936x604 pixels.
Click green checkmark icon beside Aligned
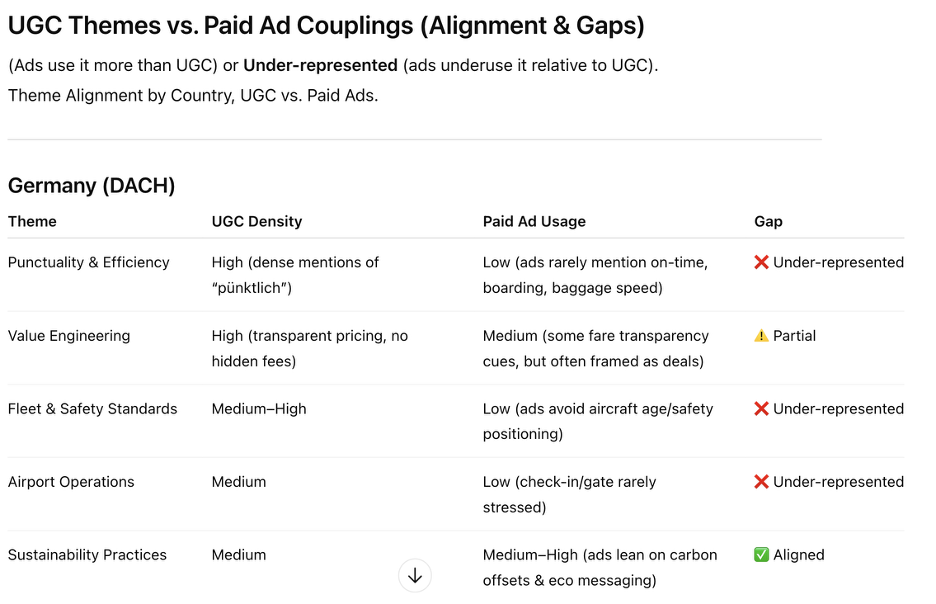tap(761, 555)
